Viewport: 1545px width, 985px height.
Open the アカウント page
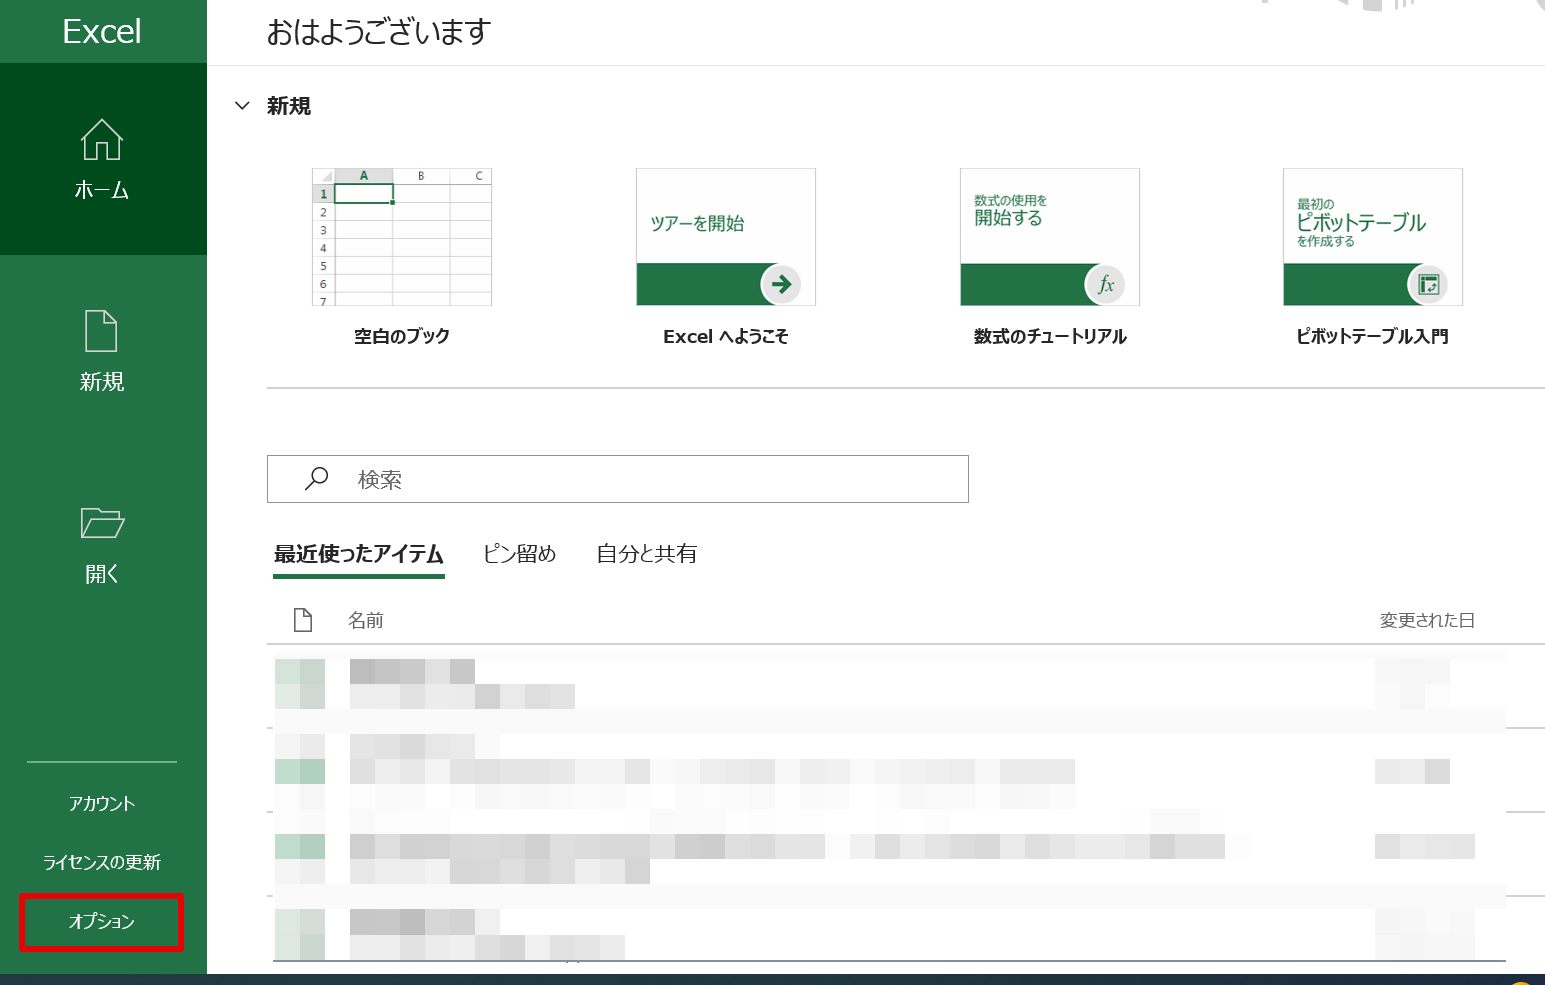(101, 803)
